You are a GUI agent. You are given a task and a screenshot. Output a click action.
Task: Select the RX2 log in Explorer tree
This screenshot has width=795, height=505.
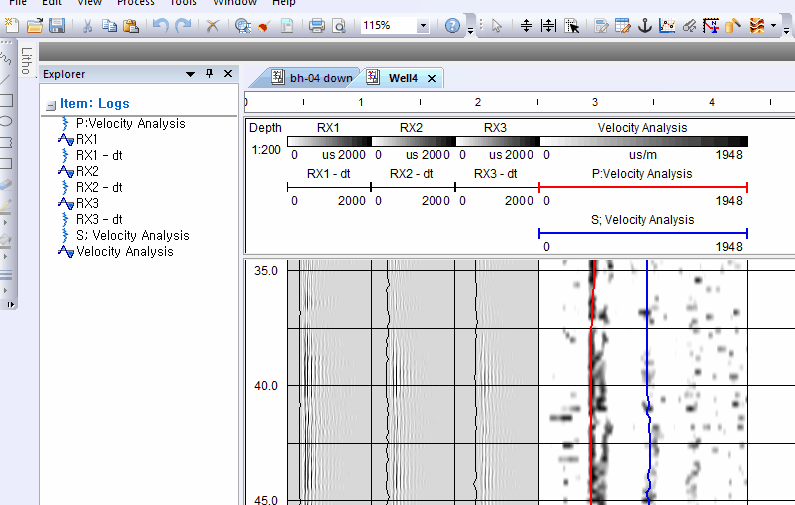click(x=87, y=171)
